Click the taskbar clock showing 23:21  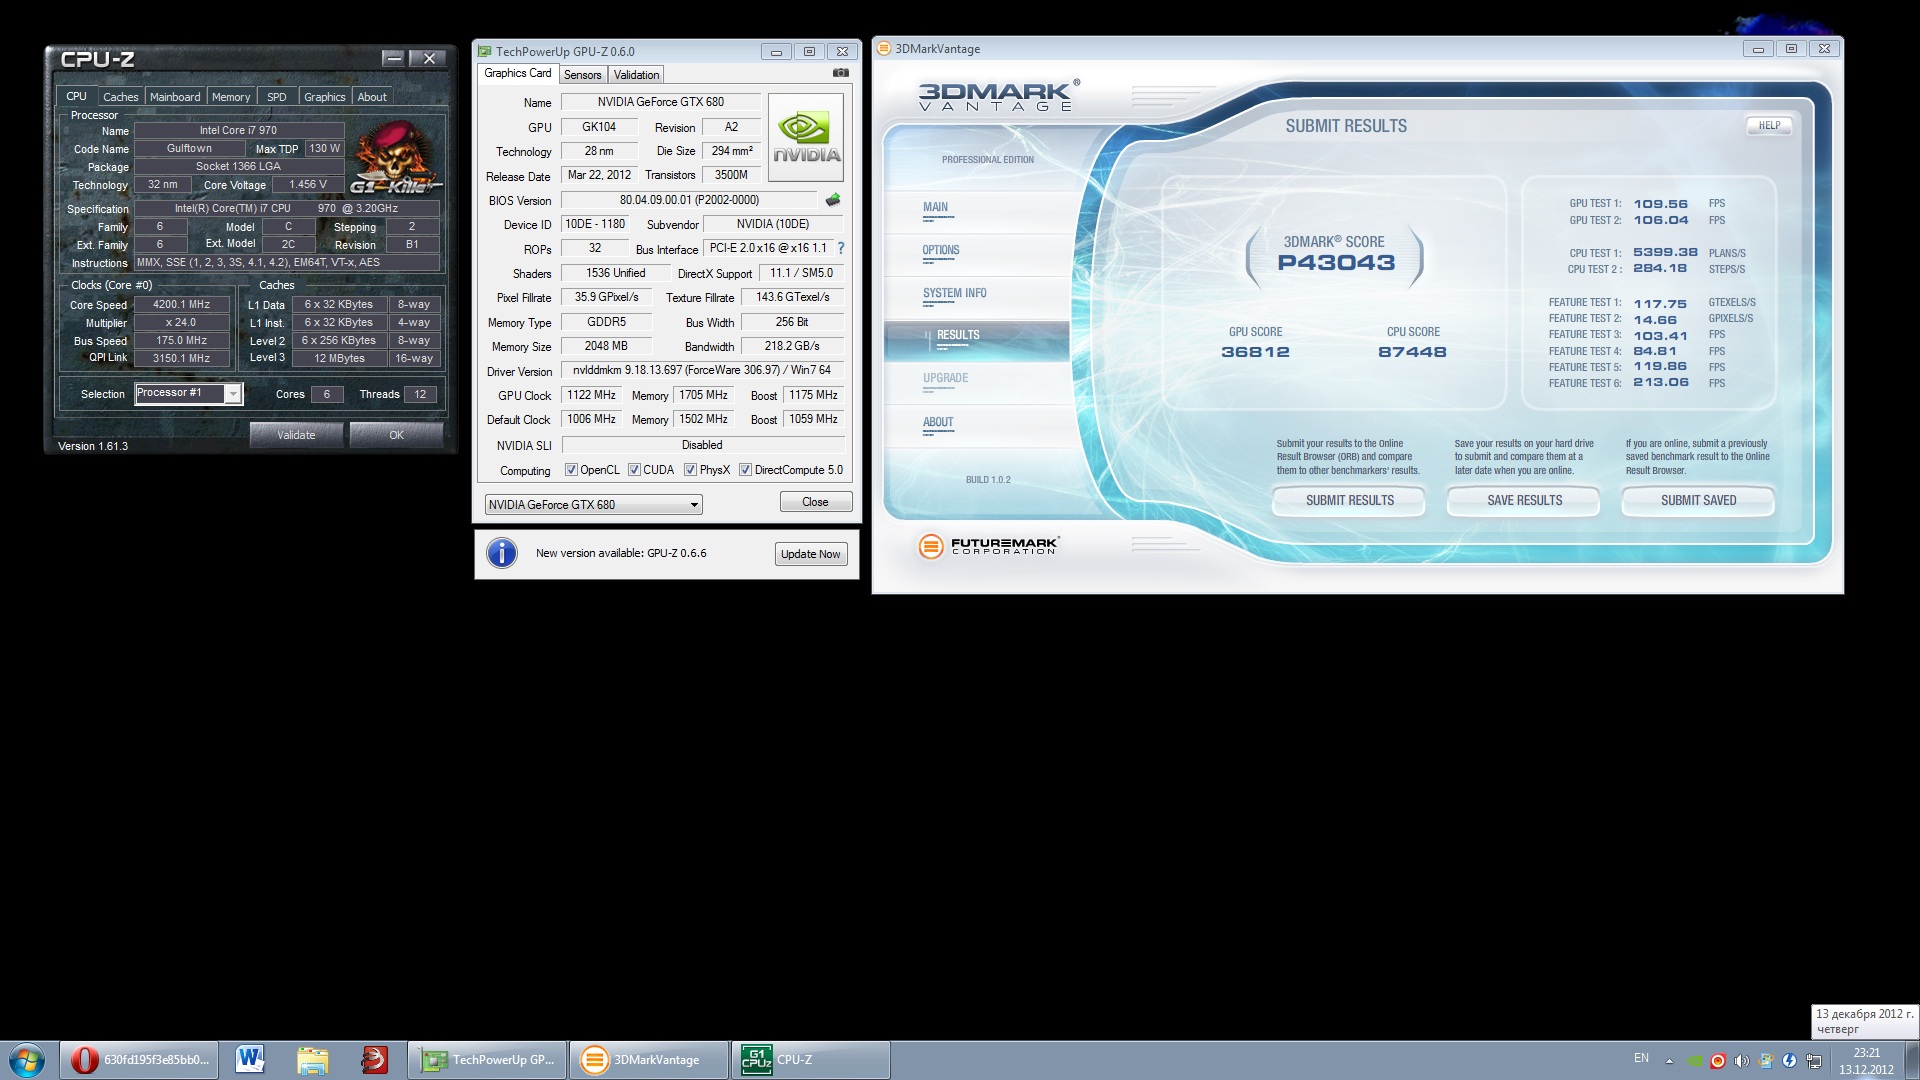(1866, 1060)
